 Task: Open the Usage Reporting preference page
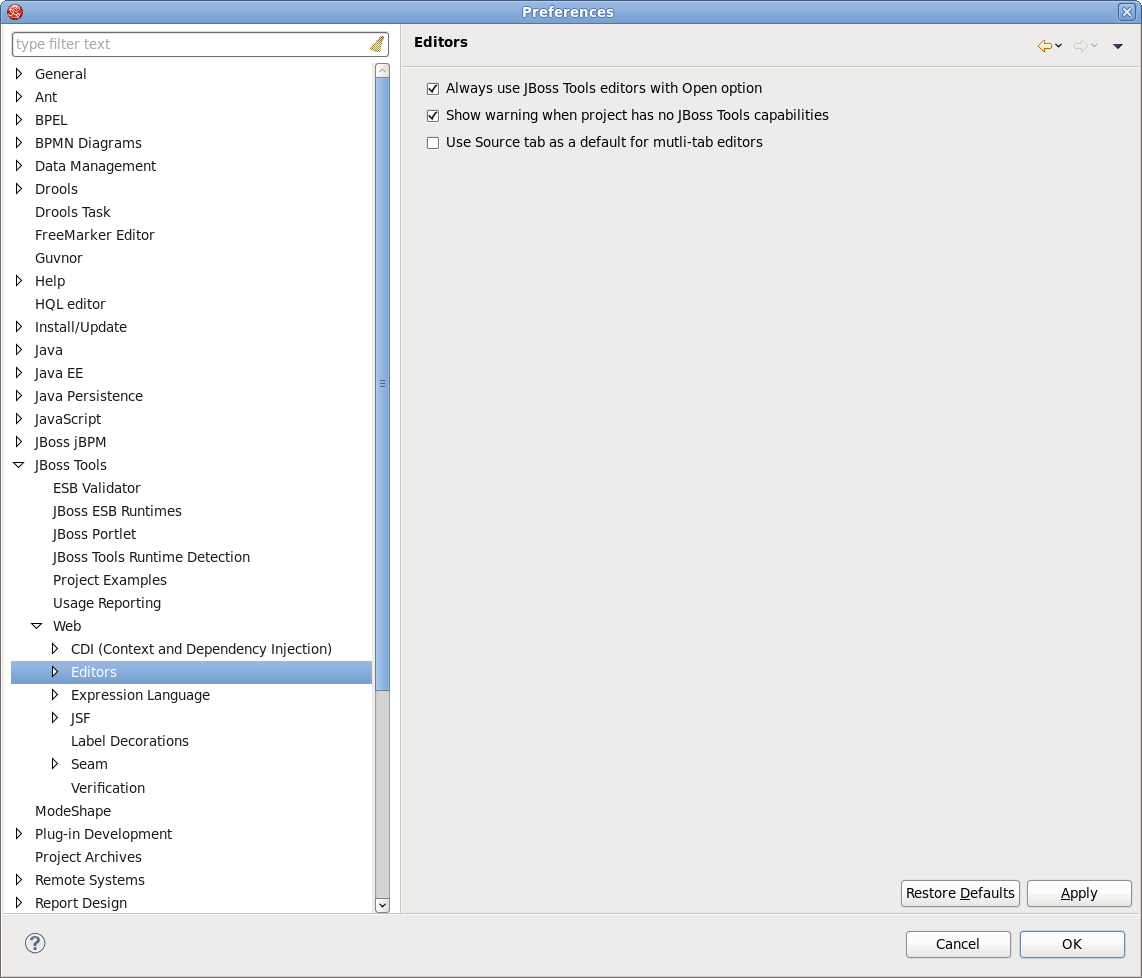[106, 603]
